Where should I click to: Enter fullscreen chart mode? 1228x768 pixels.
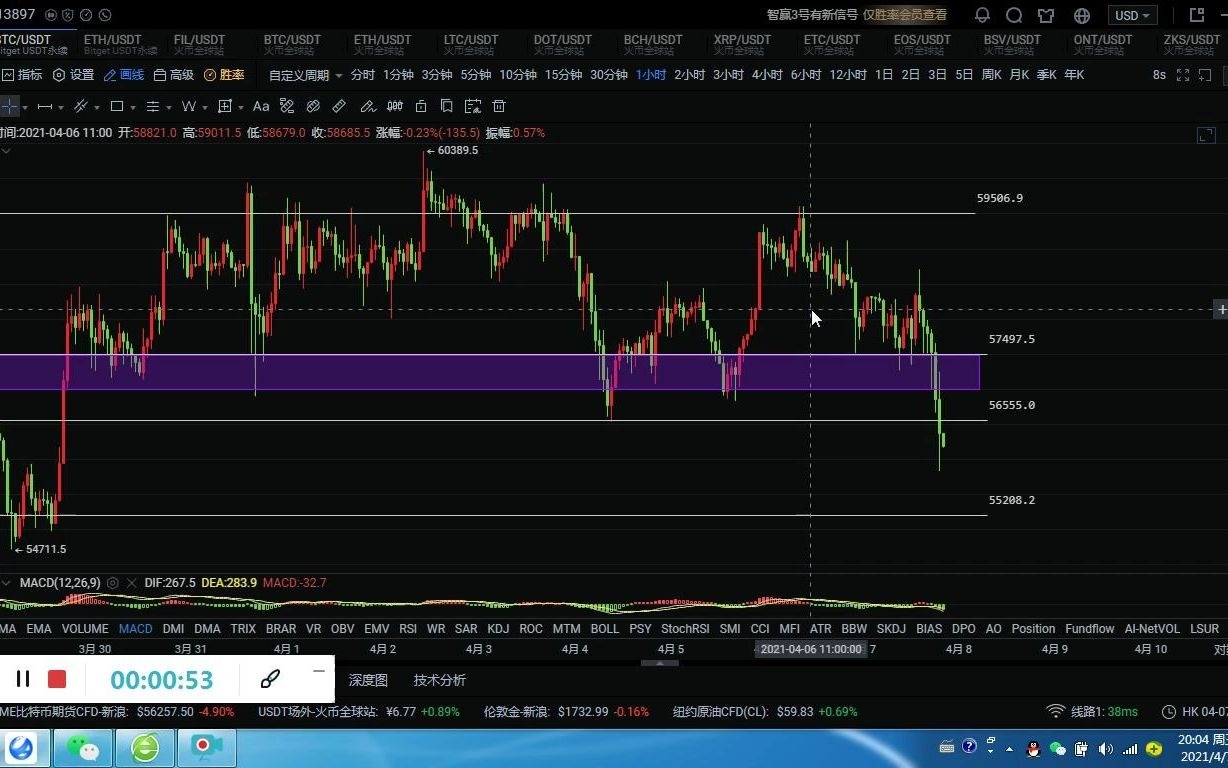[1183, 75]
